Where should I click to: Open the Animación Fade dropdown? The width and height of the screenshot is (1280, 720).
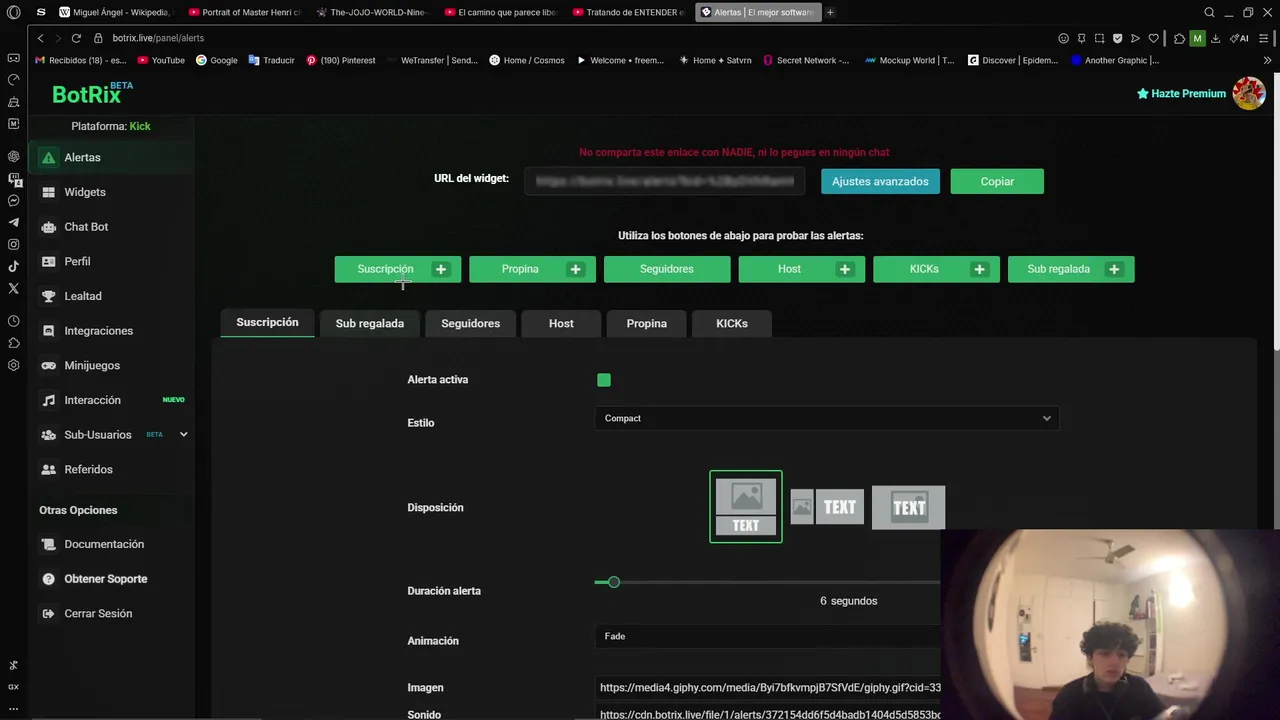[767, 636]
